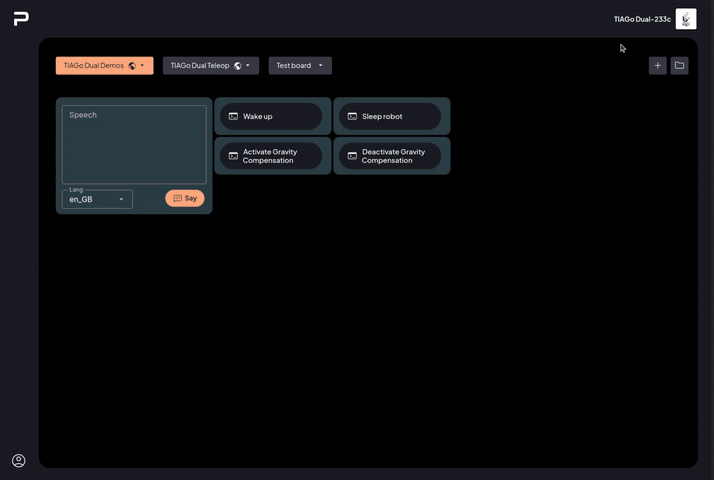Click the globe icon on TIAGo Dual Demos
The width and height of the screenshot is (714, 480).
132,66
